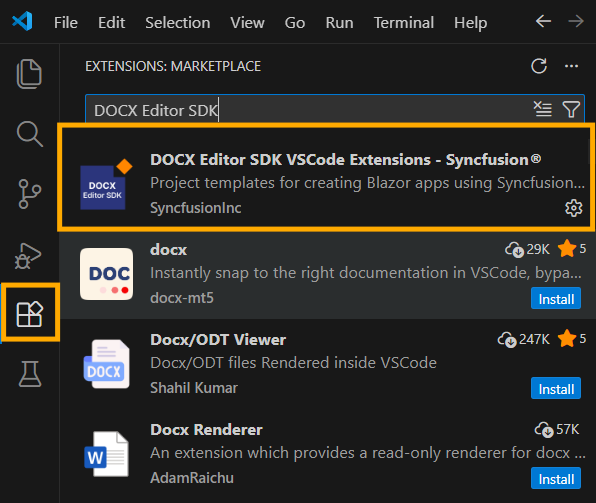Click the DOCX Editor SDK extension icon
Image resolution: width=596 pixels, height=503 pixels.
tap(106, 184)
